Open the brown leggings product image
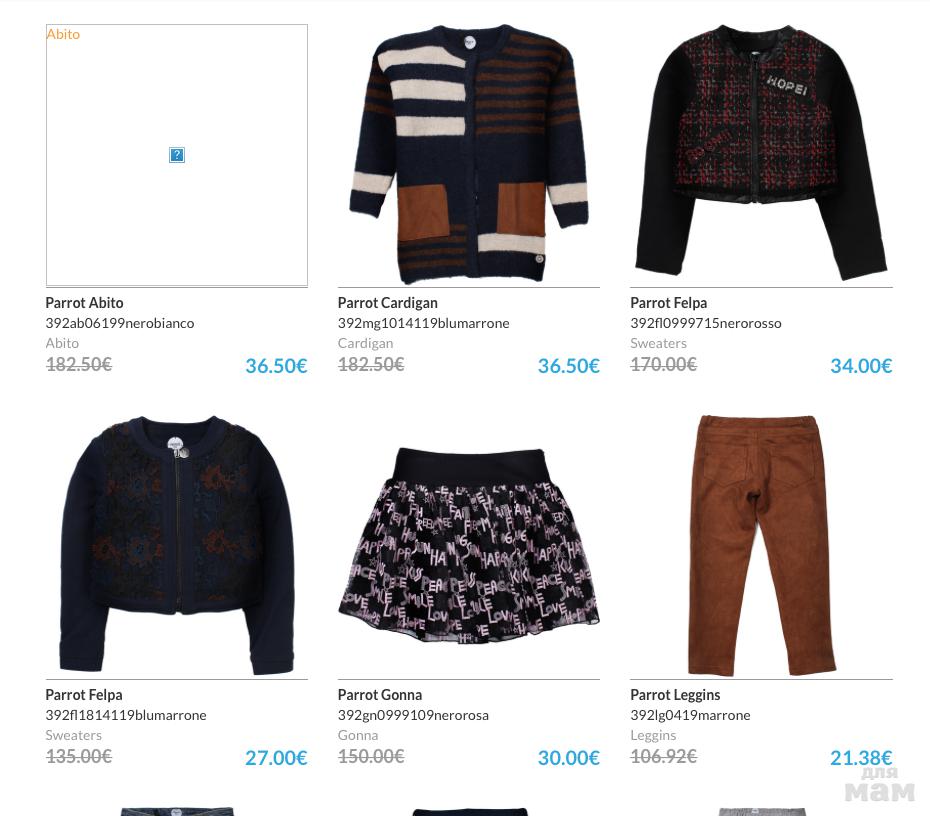Image resolution: width=930 pixels, height=816 pixels. pyautogui.click(x=762, y=546)
